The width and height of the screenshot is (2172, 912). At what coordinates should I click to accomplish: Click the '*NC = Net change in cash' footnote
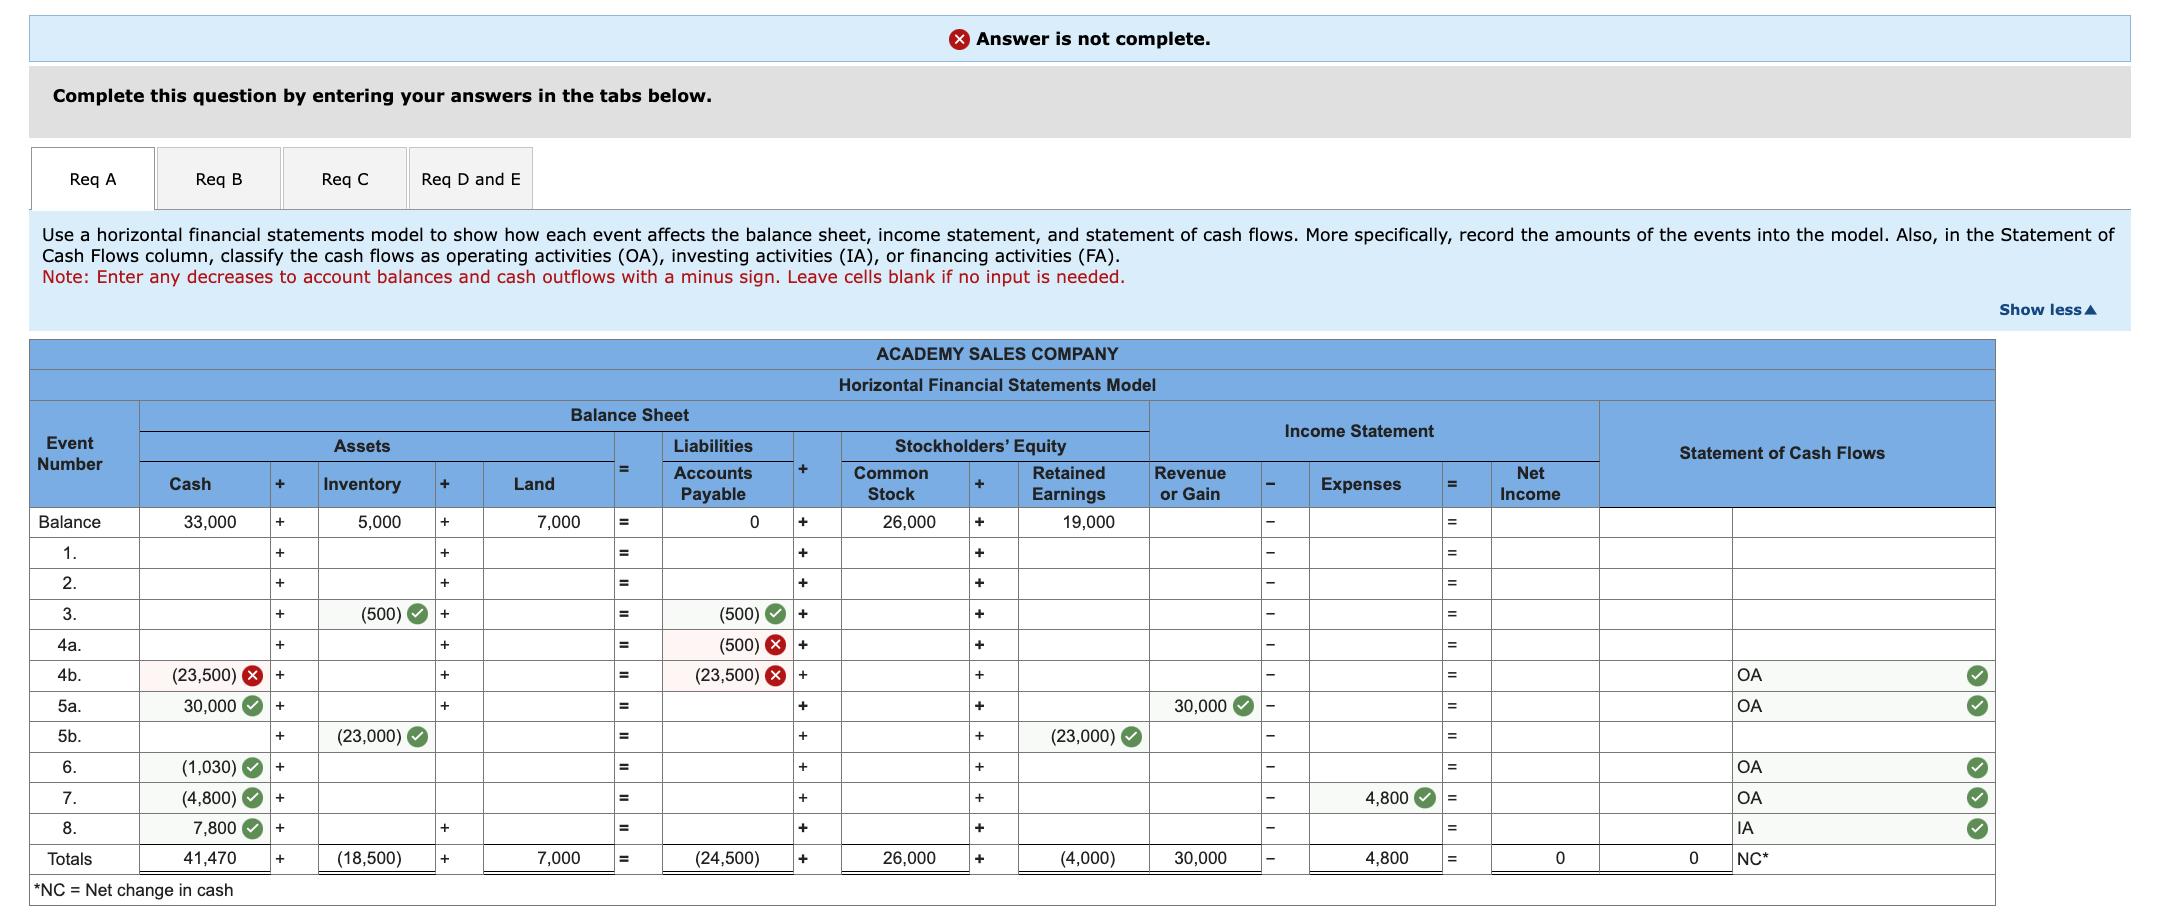[x=133, y=890]
